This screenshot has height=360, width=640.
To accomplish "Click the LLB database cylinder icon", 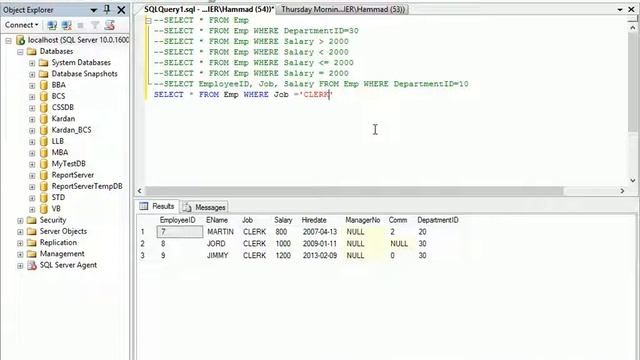I will tap(44, 141).
